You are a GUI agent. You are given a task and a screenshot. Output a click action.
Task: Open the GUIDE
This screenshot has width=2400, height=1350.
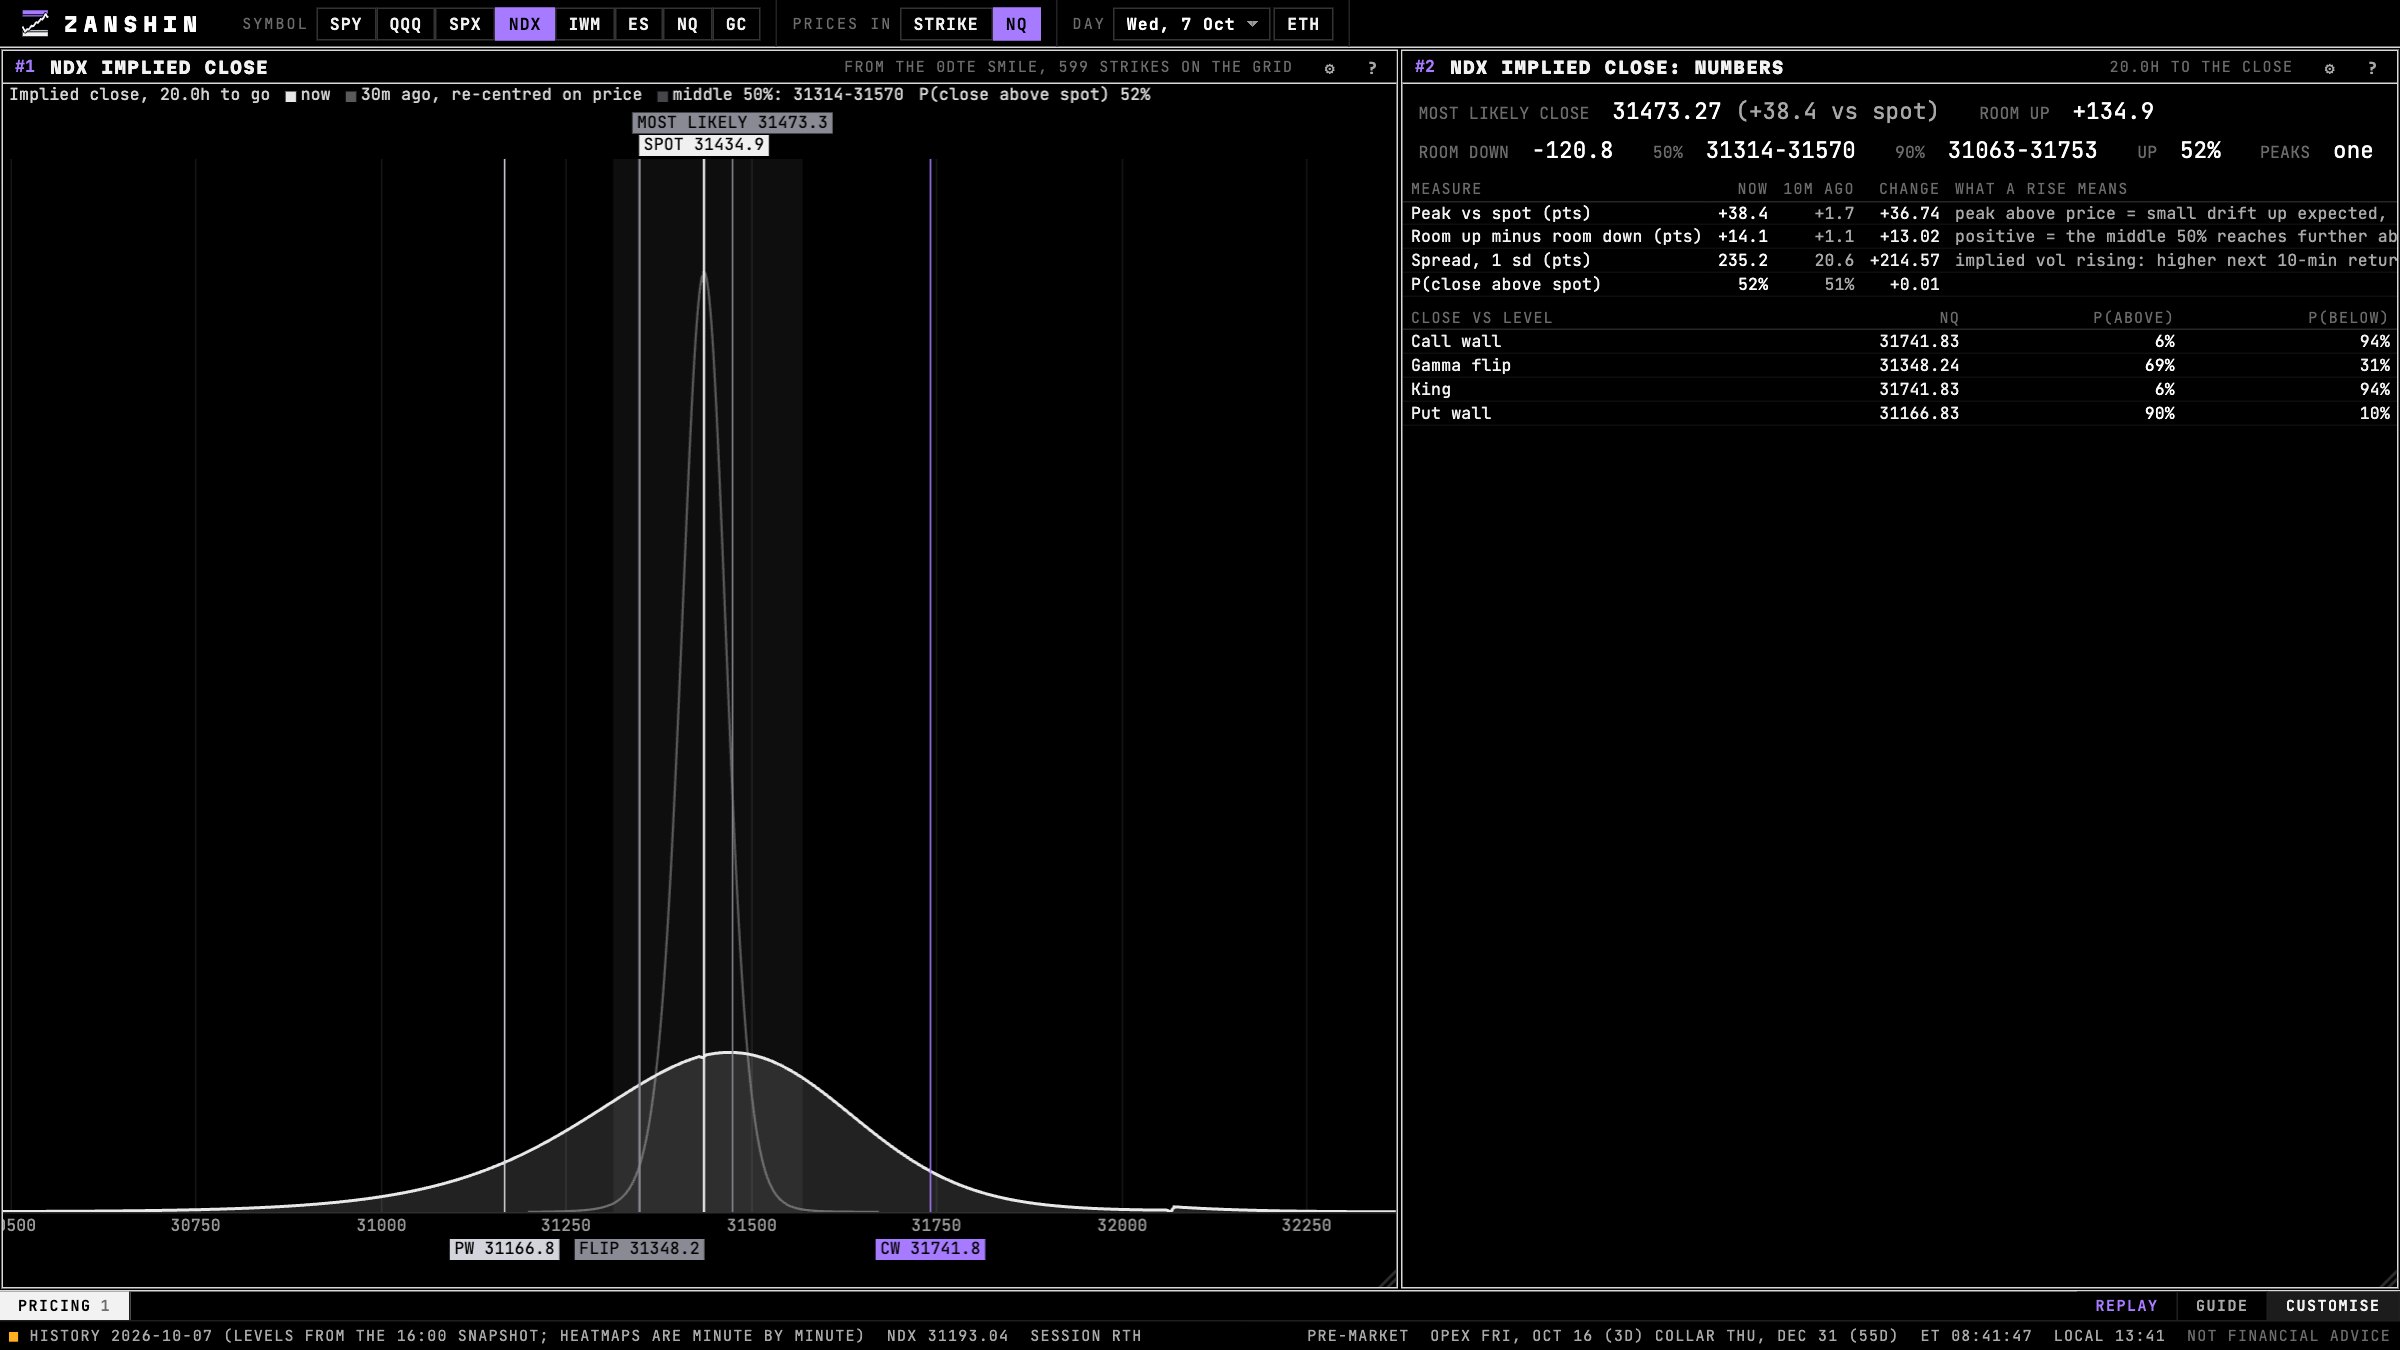coord(2221,1306)
